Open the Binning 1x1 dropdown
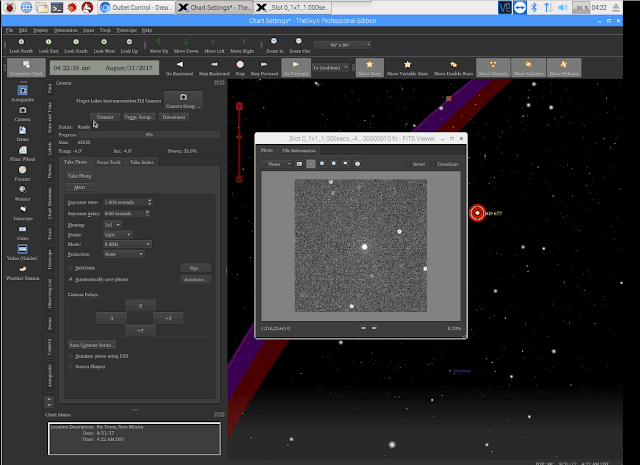Viewport: 640px width, 465px height. 112,225
